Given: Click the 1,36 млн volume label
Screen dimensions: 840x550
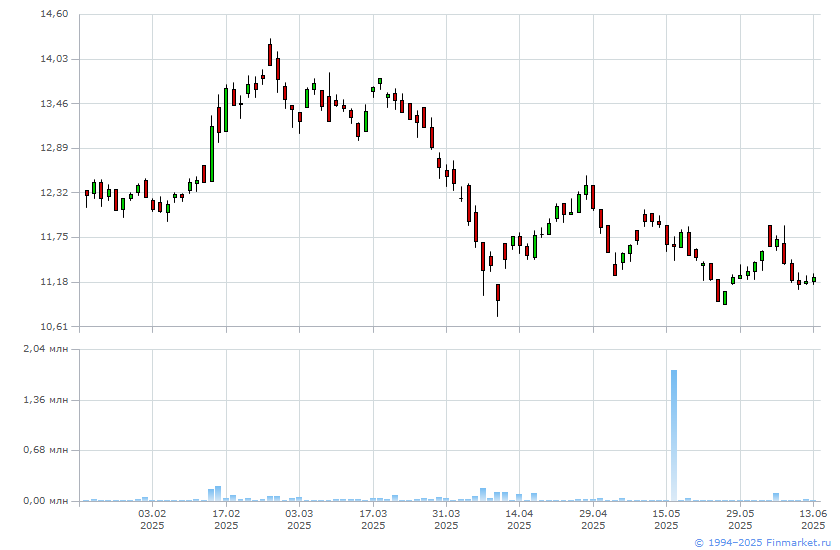Looking at the screenshot, I should (46, 400).
